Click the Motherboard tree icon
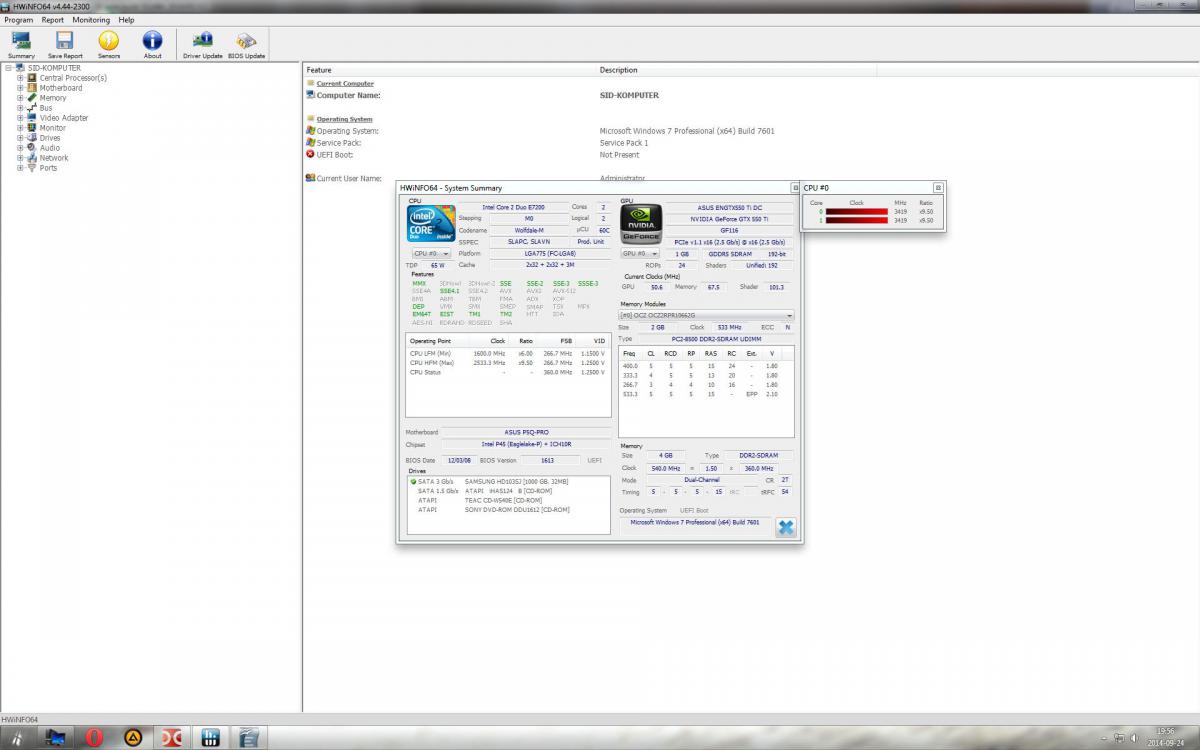Screen dimensions: 1200x750 click(x=33, y=88)
